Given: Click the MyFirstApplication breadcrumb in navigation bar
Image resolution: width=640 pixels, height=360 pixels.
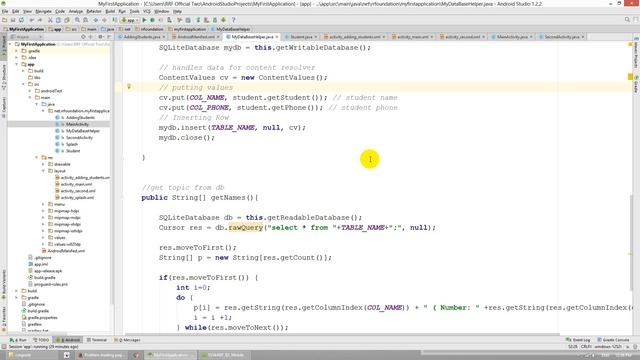Looking at the screenshot, I should (x=23, y=29).
